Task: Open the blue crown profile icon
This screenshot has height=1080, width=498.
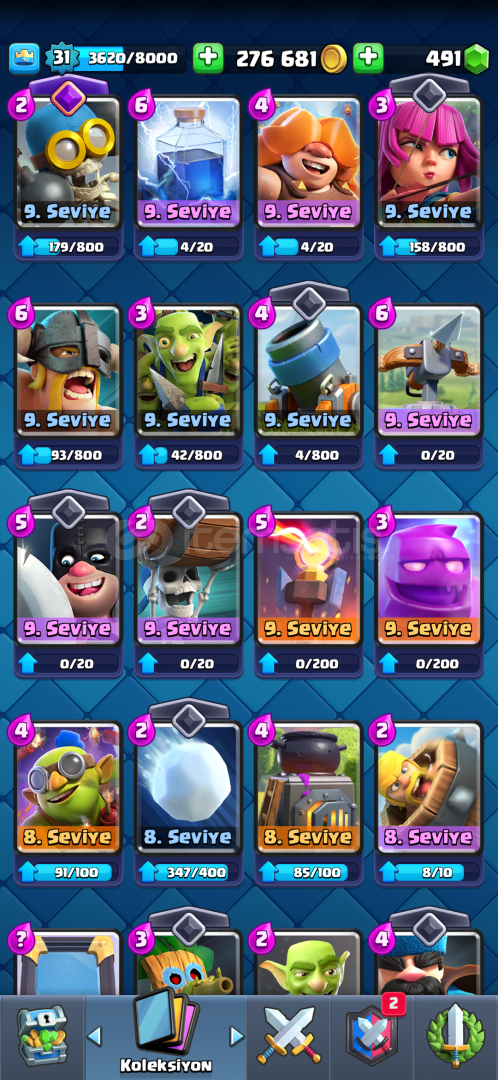Action: point(24,59)
